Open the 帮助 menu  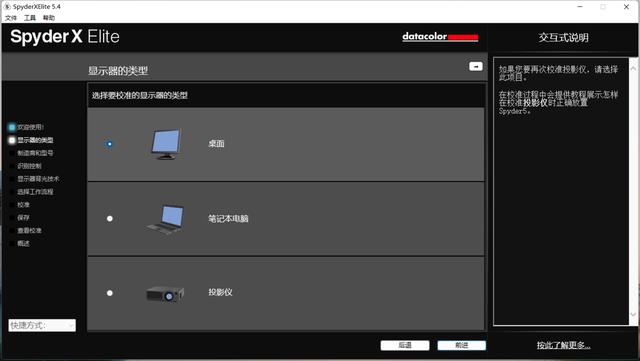49,18
